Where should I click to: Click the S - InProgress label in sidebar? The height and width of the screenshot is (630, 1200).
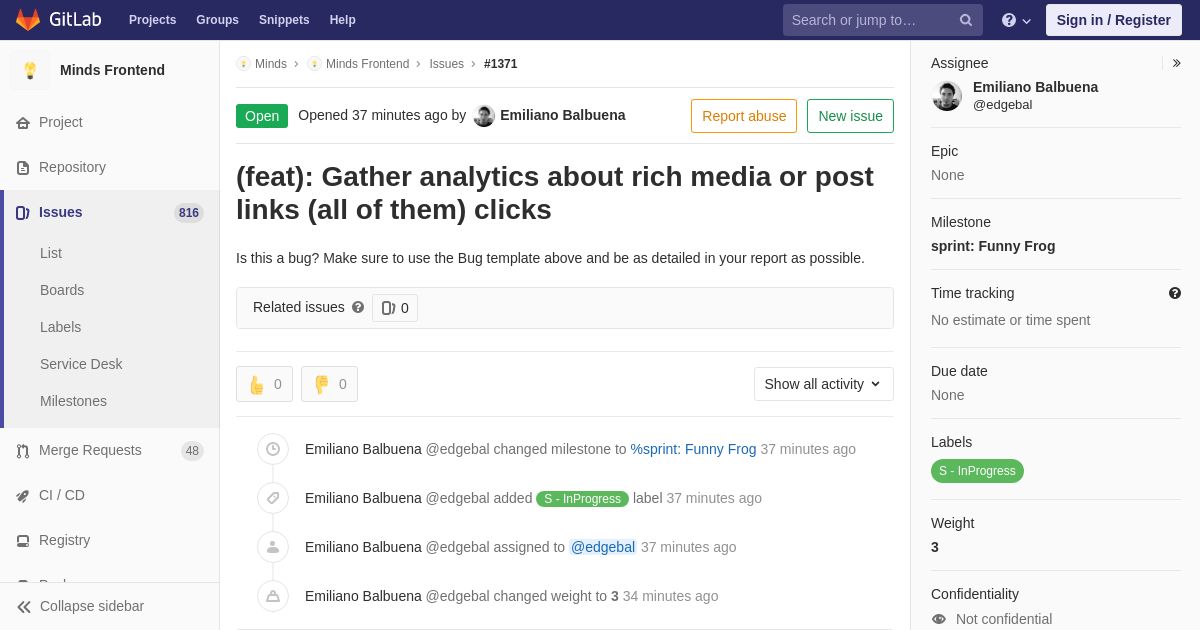[x=977, y=471]
